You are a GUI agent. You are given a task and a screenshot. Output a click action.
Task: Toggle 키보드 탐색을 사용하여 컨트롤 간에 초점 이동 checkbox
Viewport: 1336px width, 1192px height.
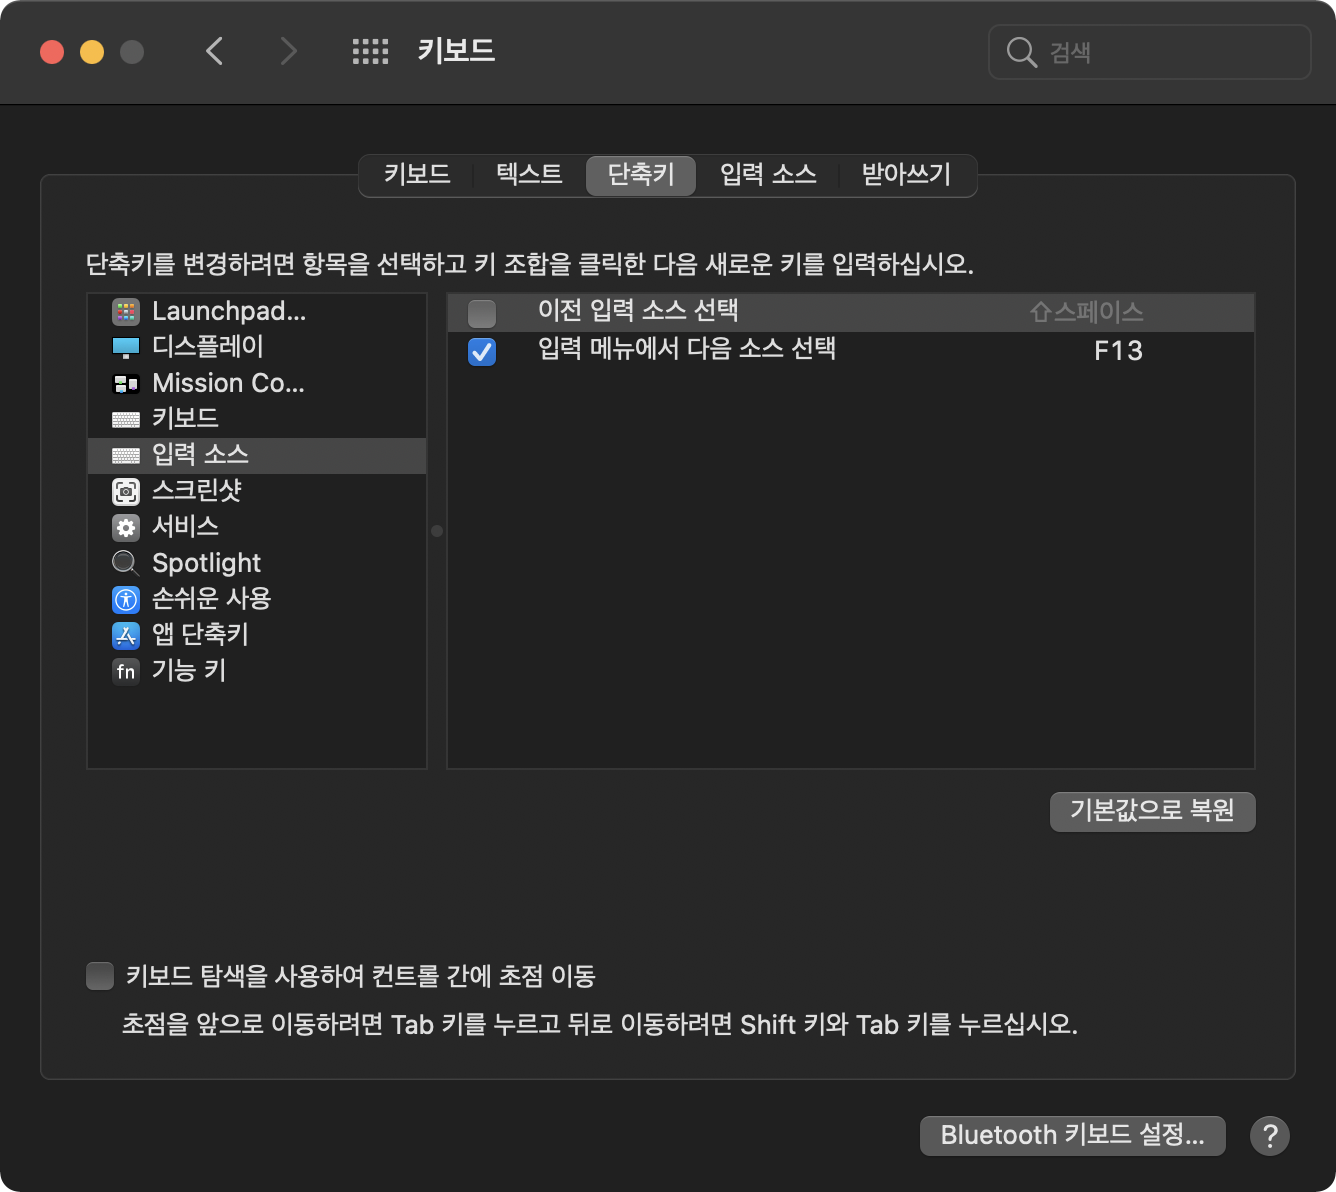(100, 975)
